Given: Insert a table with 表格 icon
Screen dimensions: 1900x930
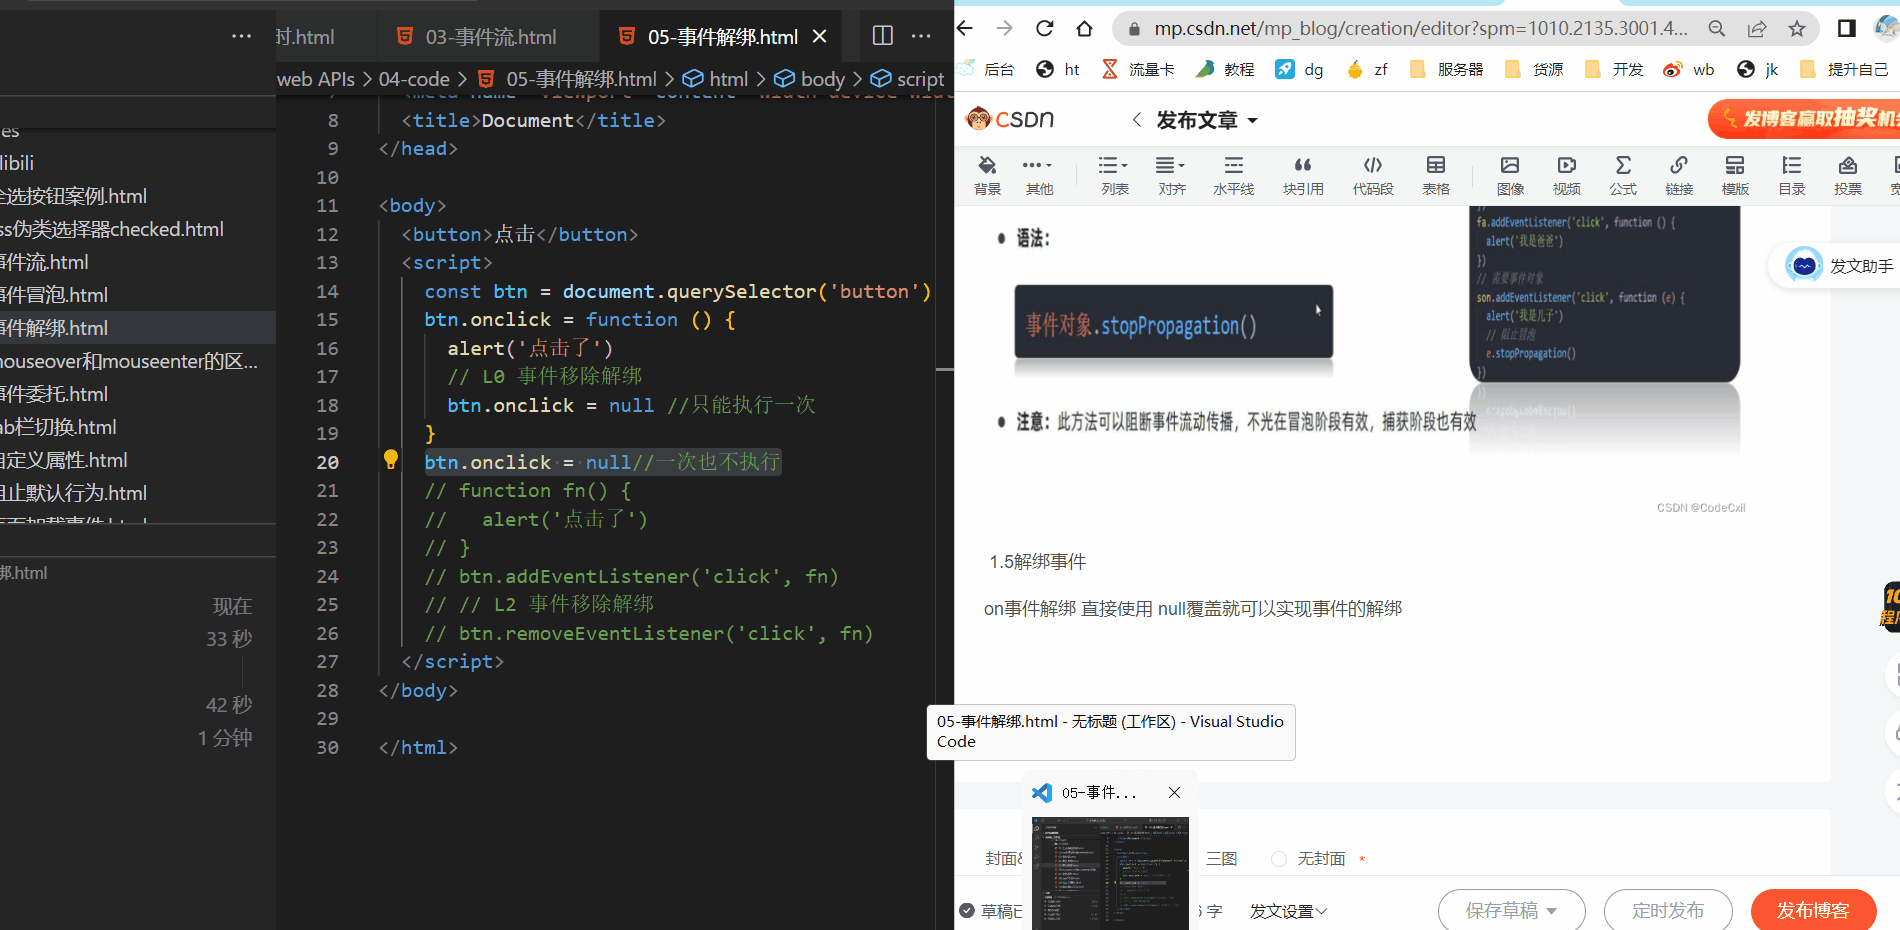Looking at the screenshot, I should point(1436,176).
